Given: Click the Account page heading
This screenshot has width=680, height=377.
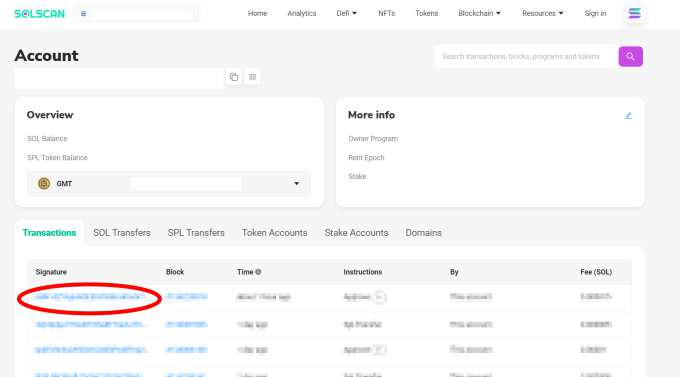Looking at the screenshot, I should (46, 56).
